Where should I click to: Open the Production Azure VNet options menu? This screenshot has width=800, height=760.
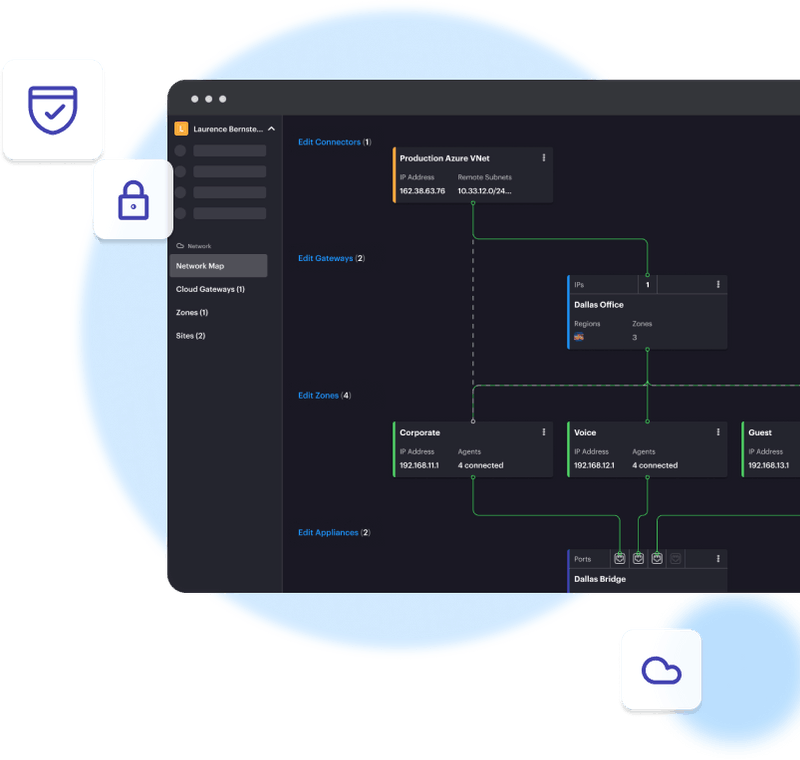click(543, 158)
